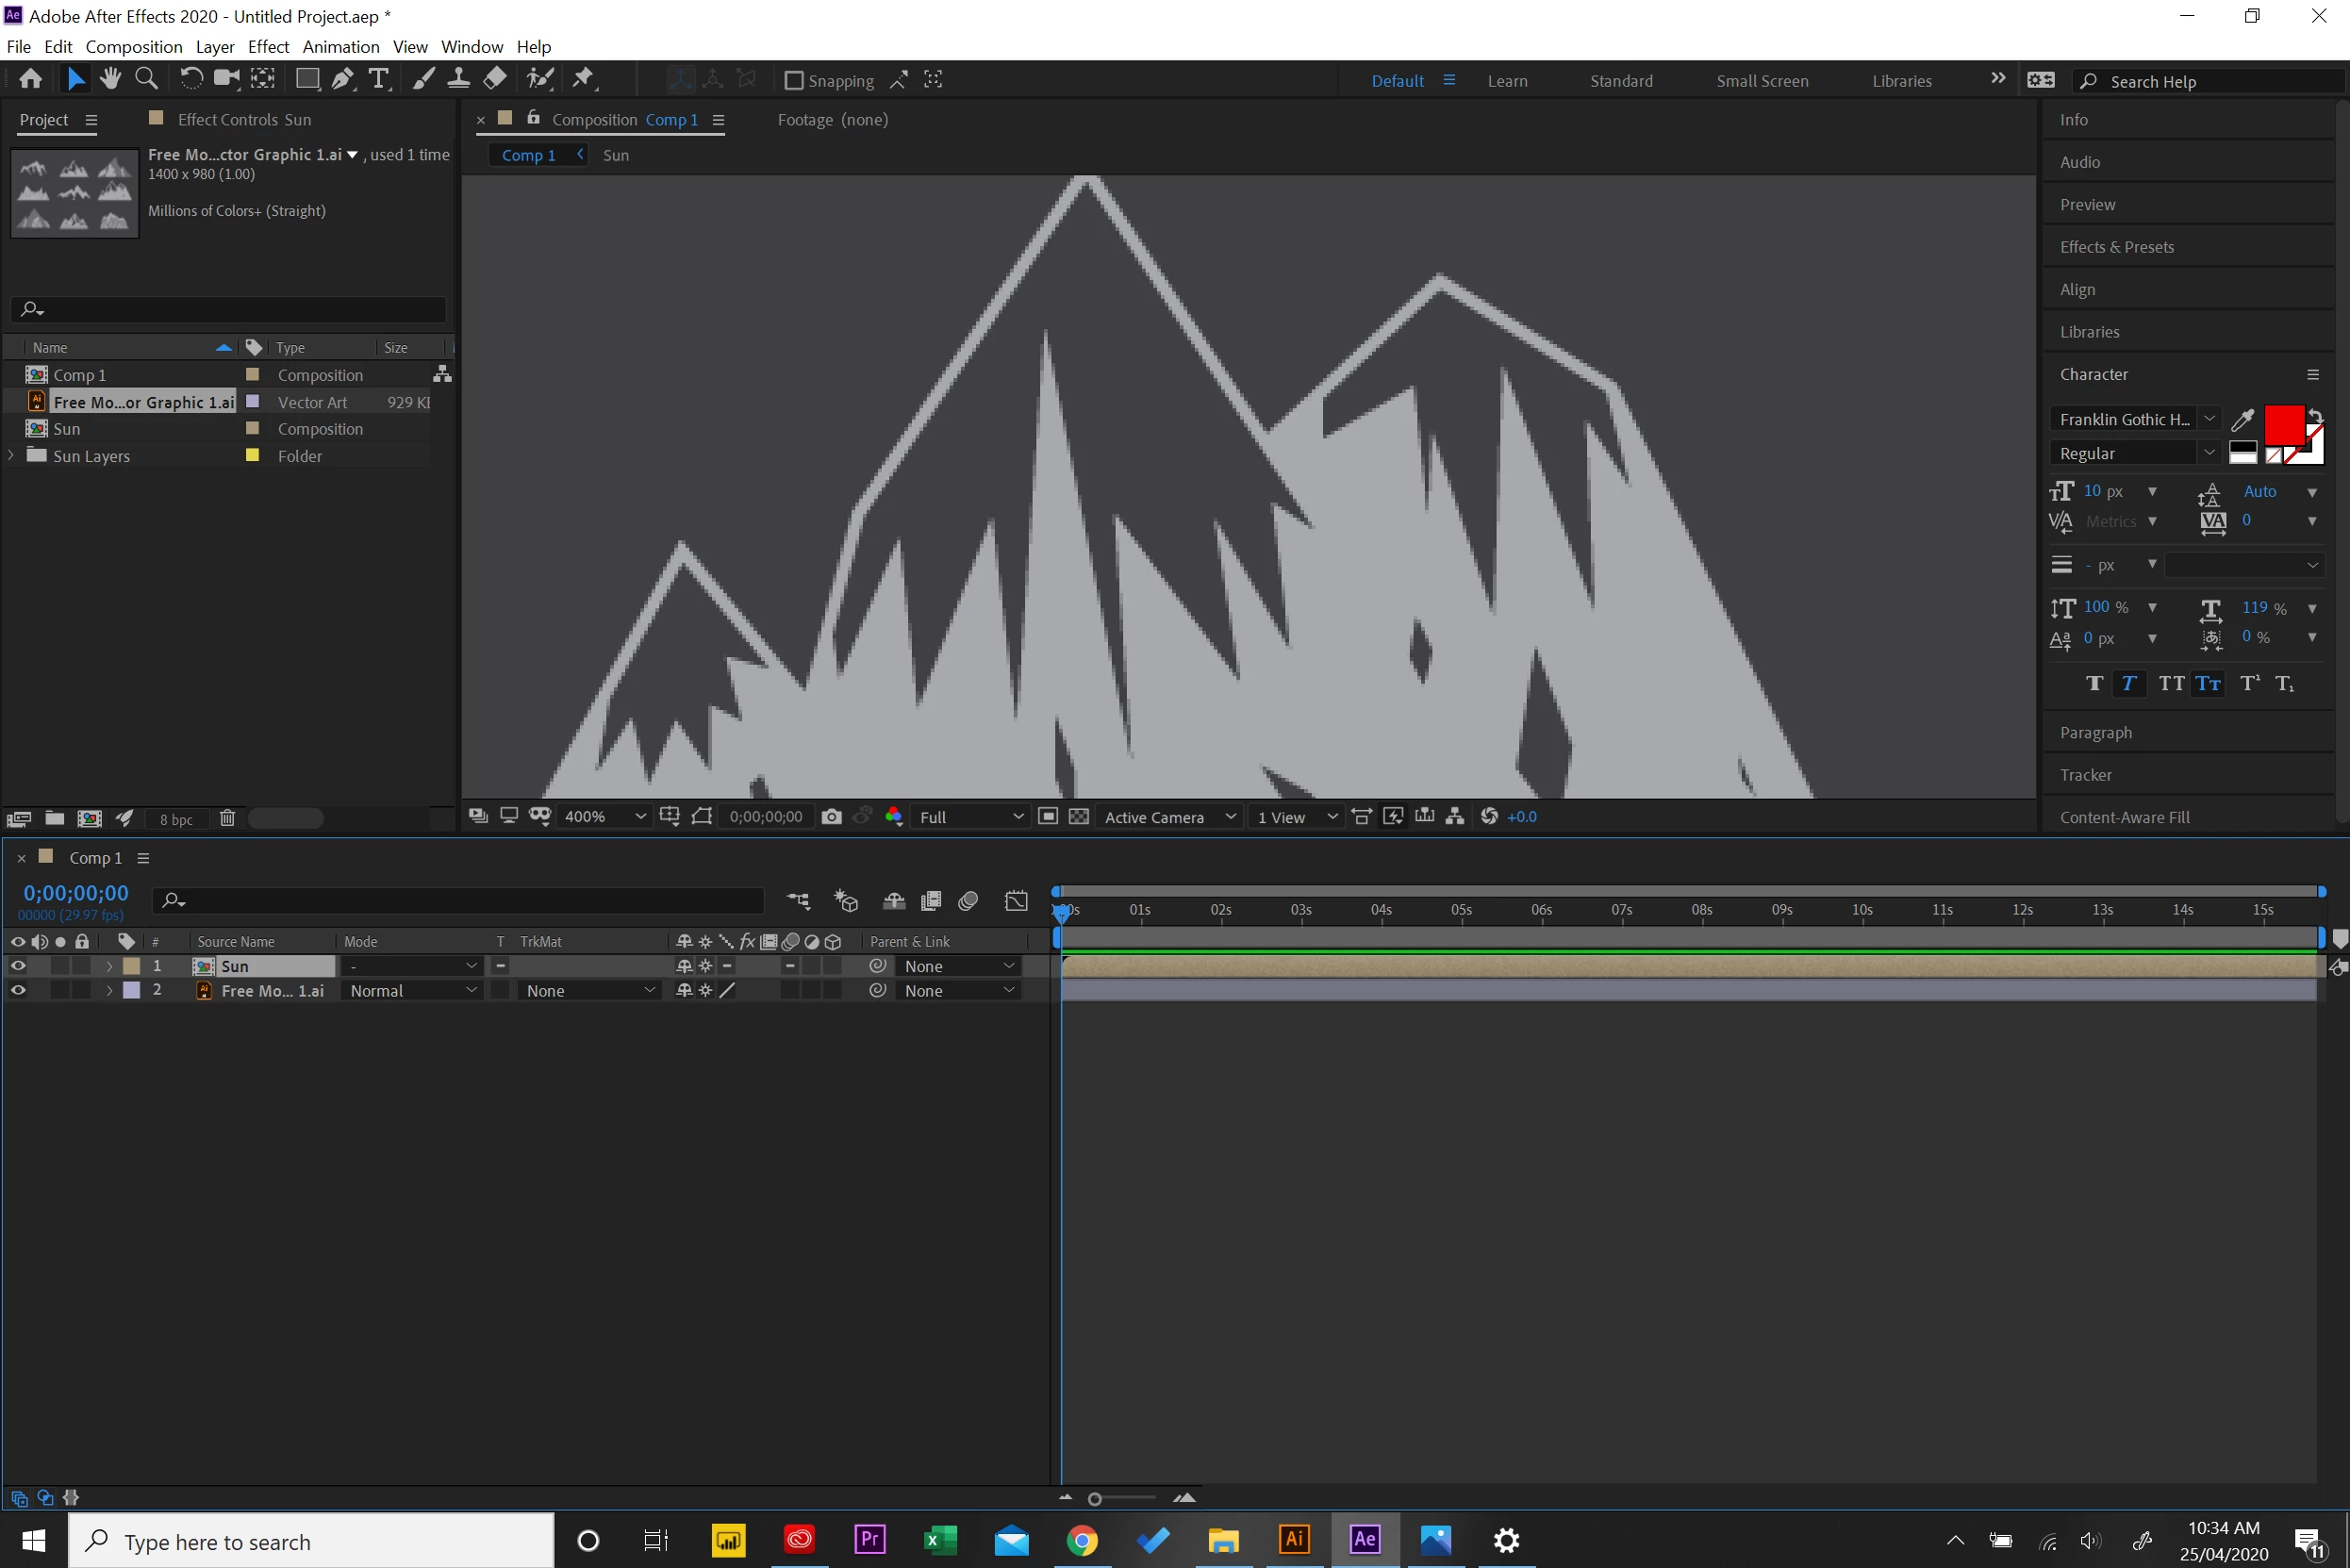Select the Horizontal Type tool
The image size is (2350, 1568).
tap(379, 79)
